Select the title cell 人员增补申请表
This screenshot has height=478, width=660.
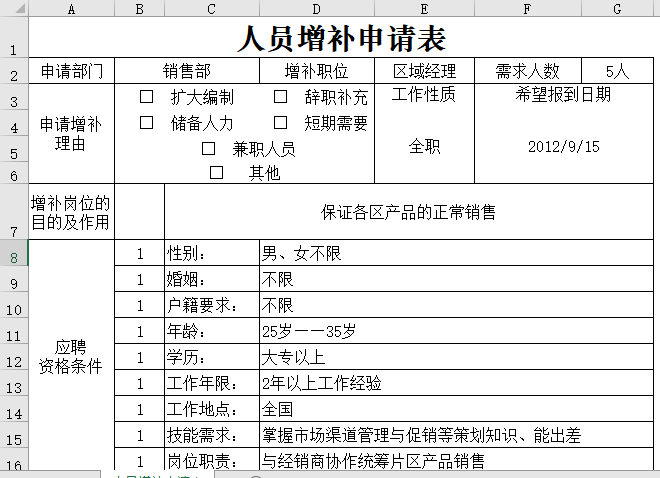(341, 39)
